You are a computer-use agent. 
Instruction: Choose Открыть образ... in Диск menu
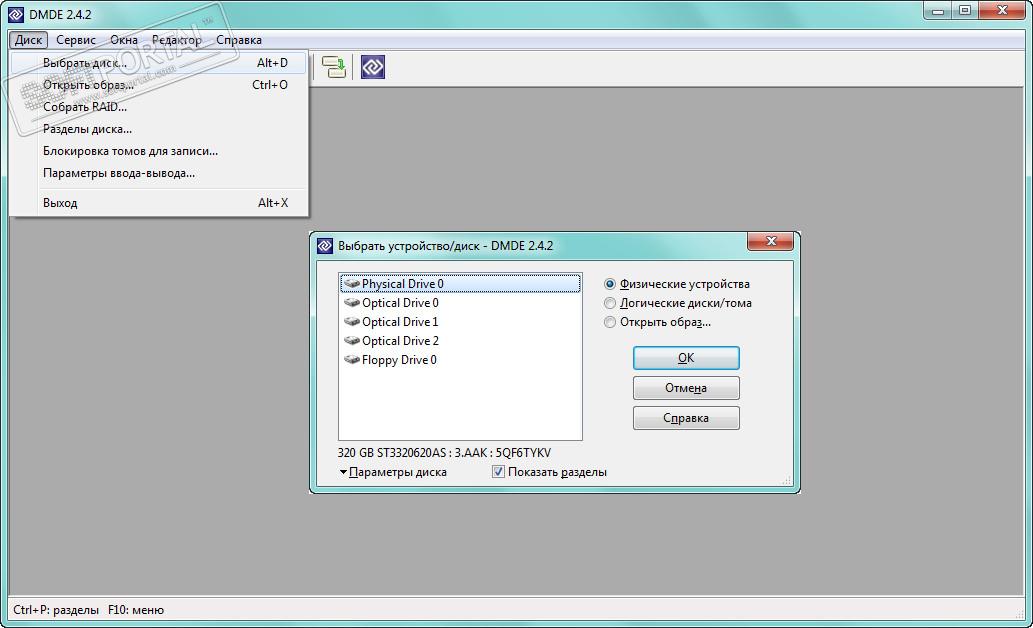pyautogui.click(x=159, y=85)
